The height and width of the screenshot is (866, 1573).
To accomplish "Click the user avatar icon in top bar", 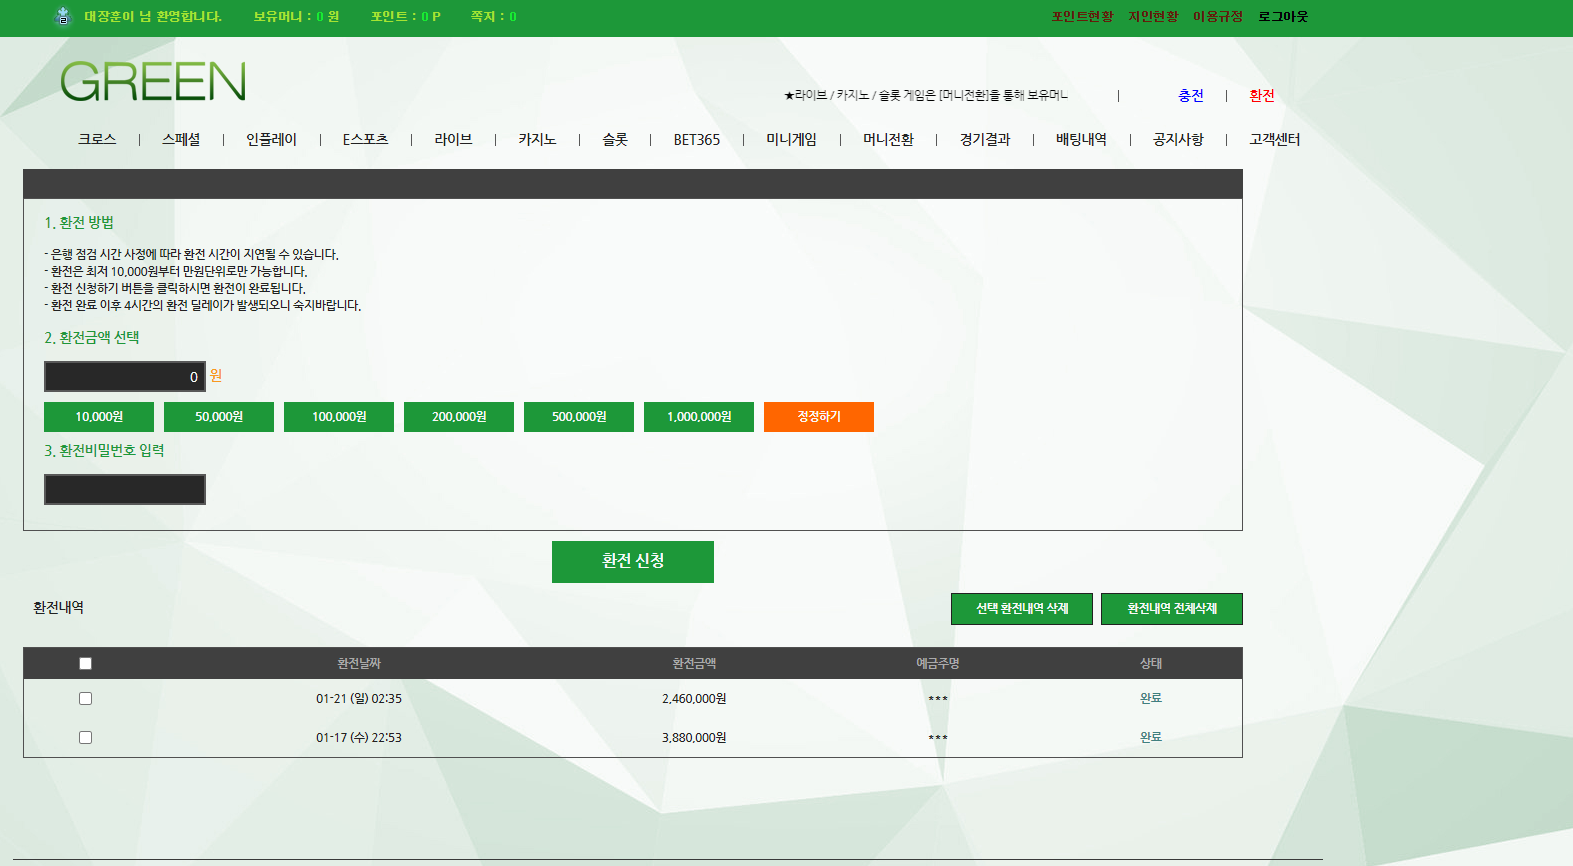I will [63, 17].
